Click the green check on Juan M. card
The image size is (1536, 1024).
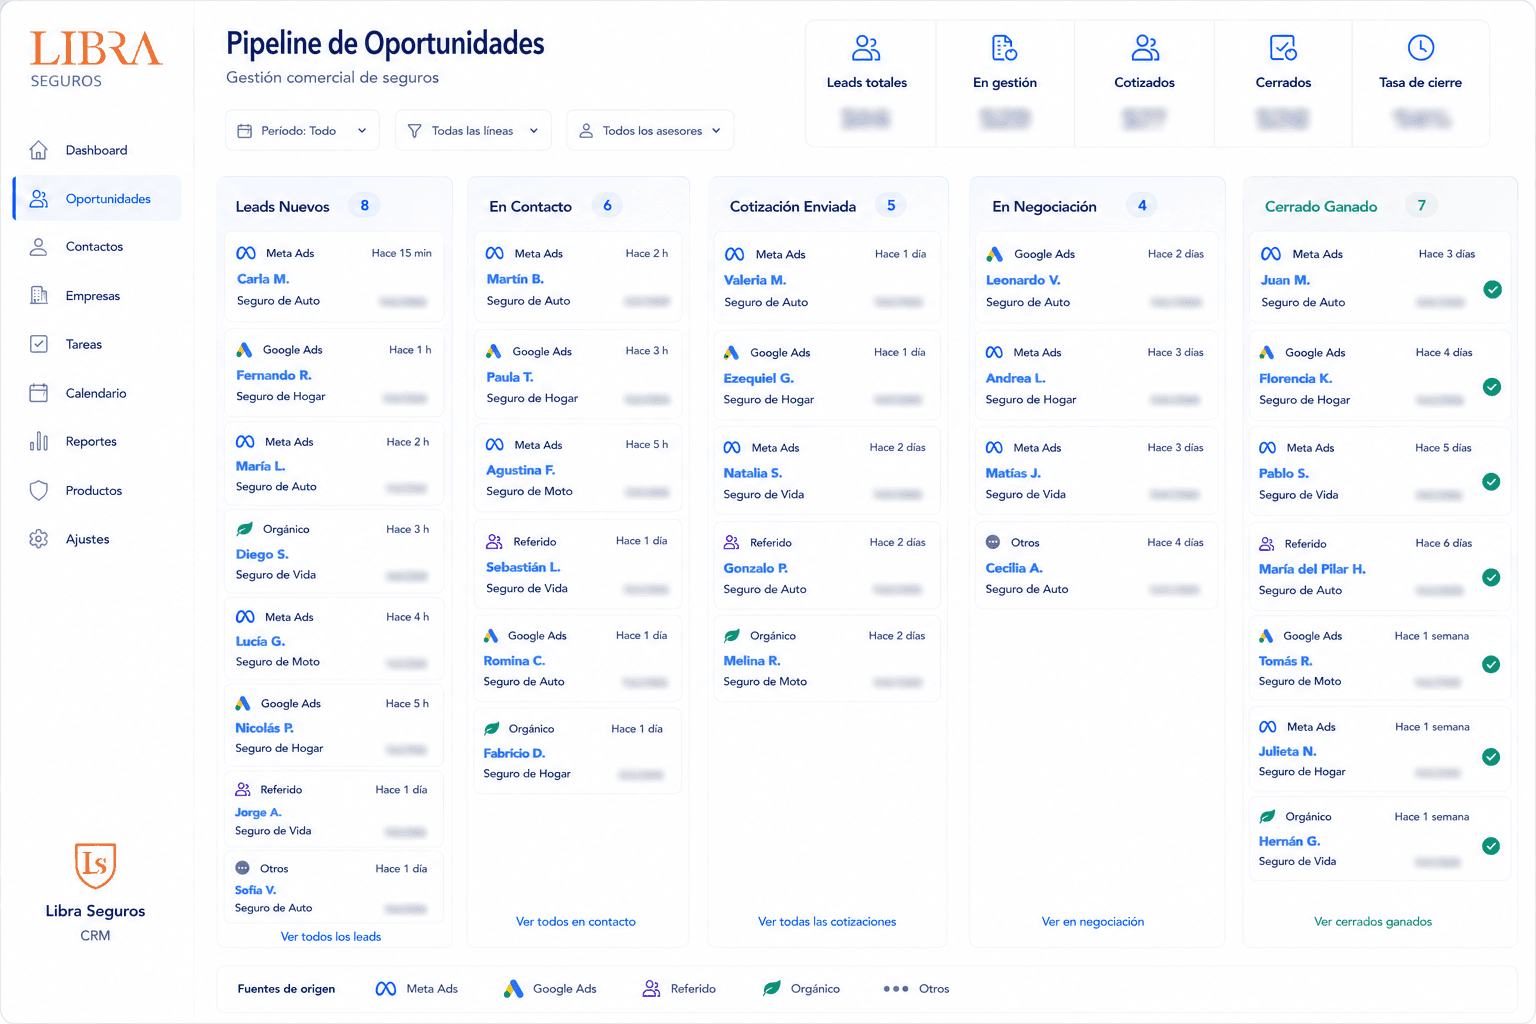tap(1492, 290)
